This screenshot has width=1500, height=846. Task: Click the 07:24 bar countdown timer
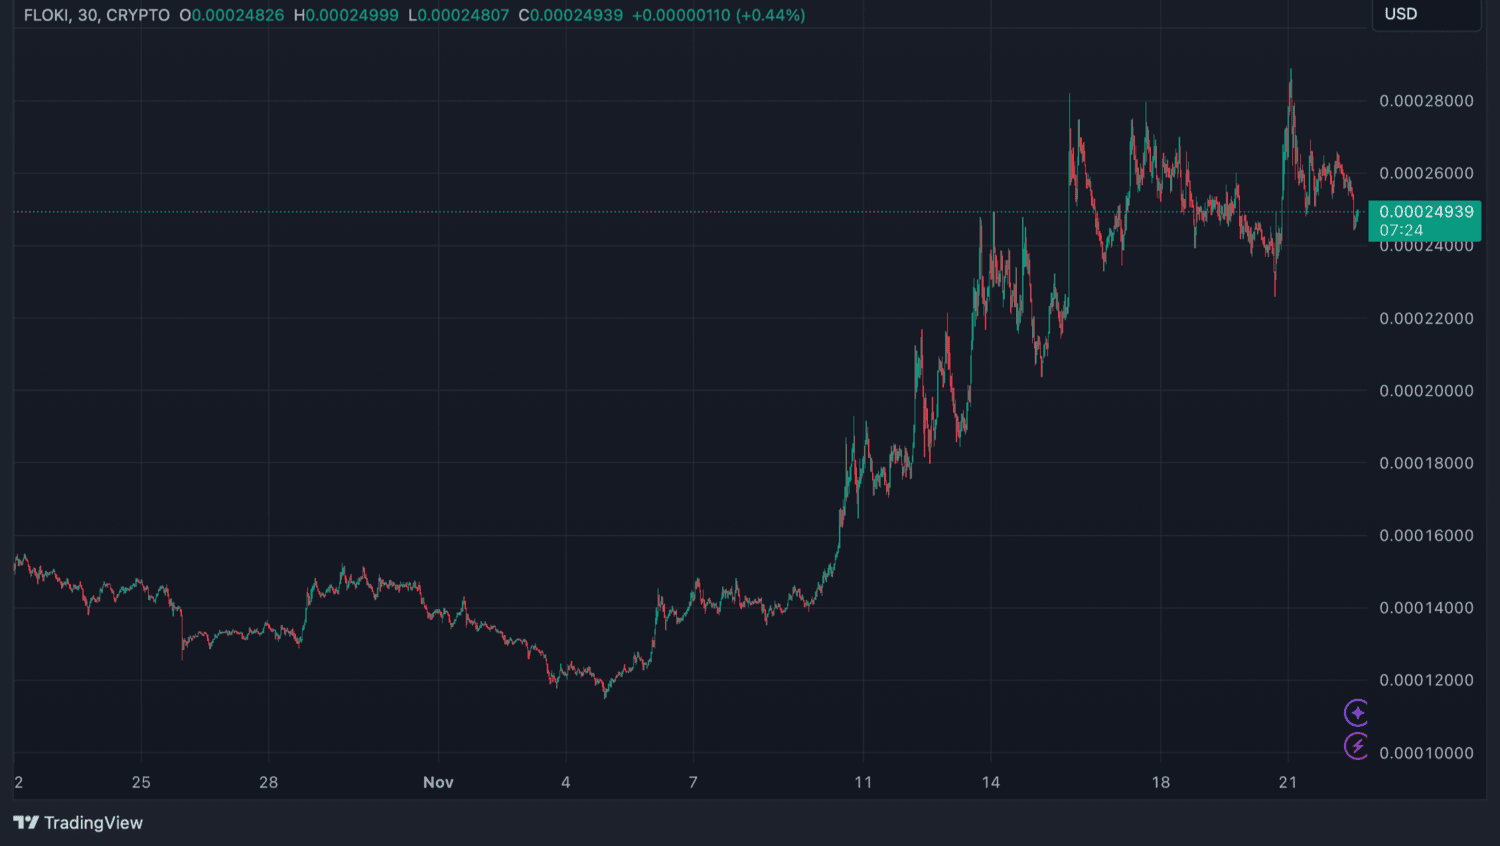[1401, 230]
